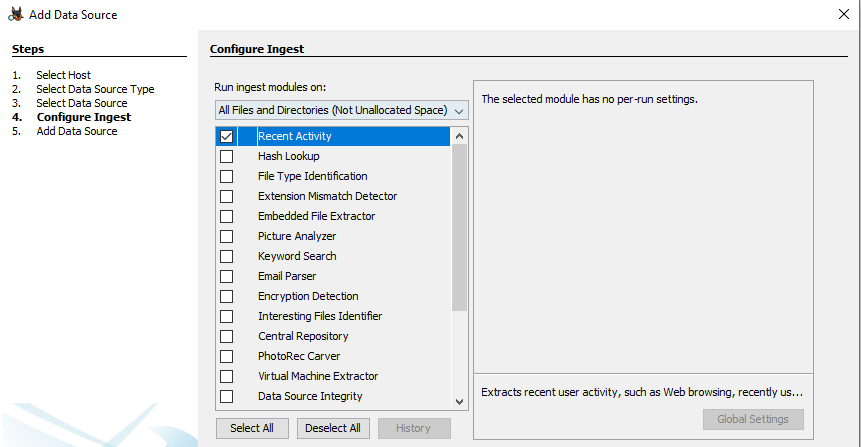Viewport: 861px width, 447px height.
Task: Choose the Data Source Integrity module
Action: [310, 396]
